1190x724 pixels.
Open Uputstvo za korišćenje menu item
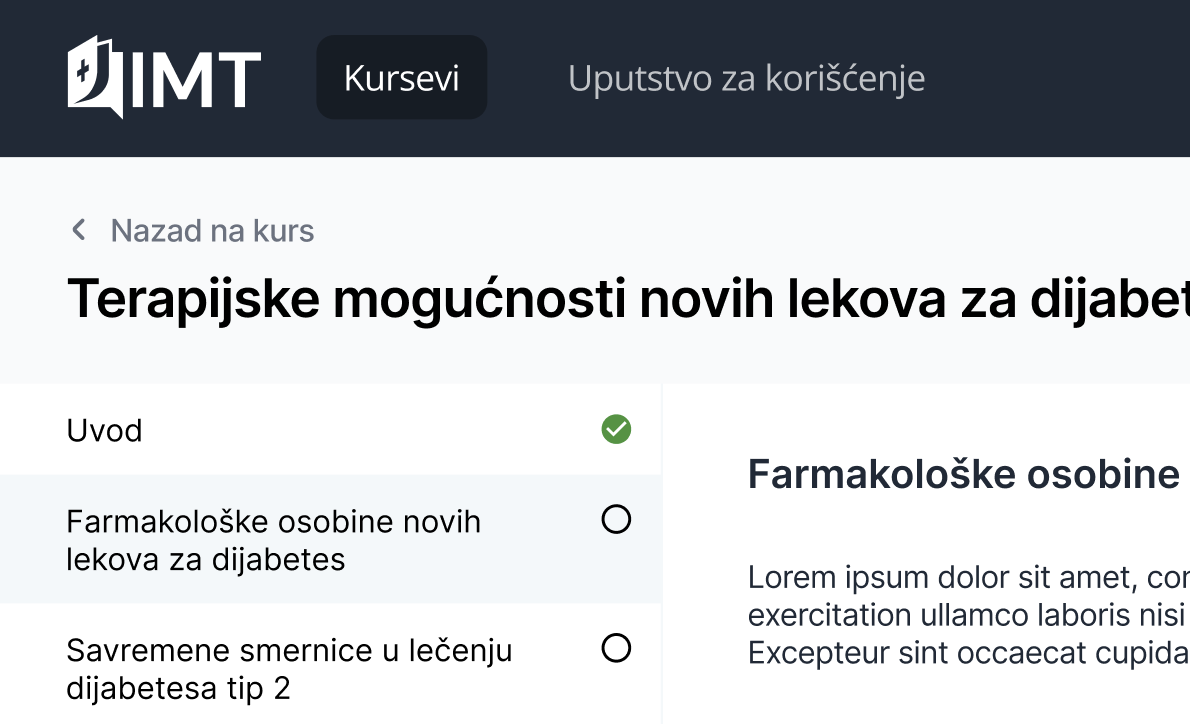coord(746,78)
